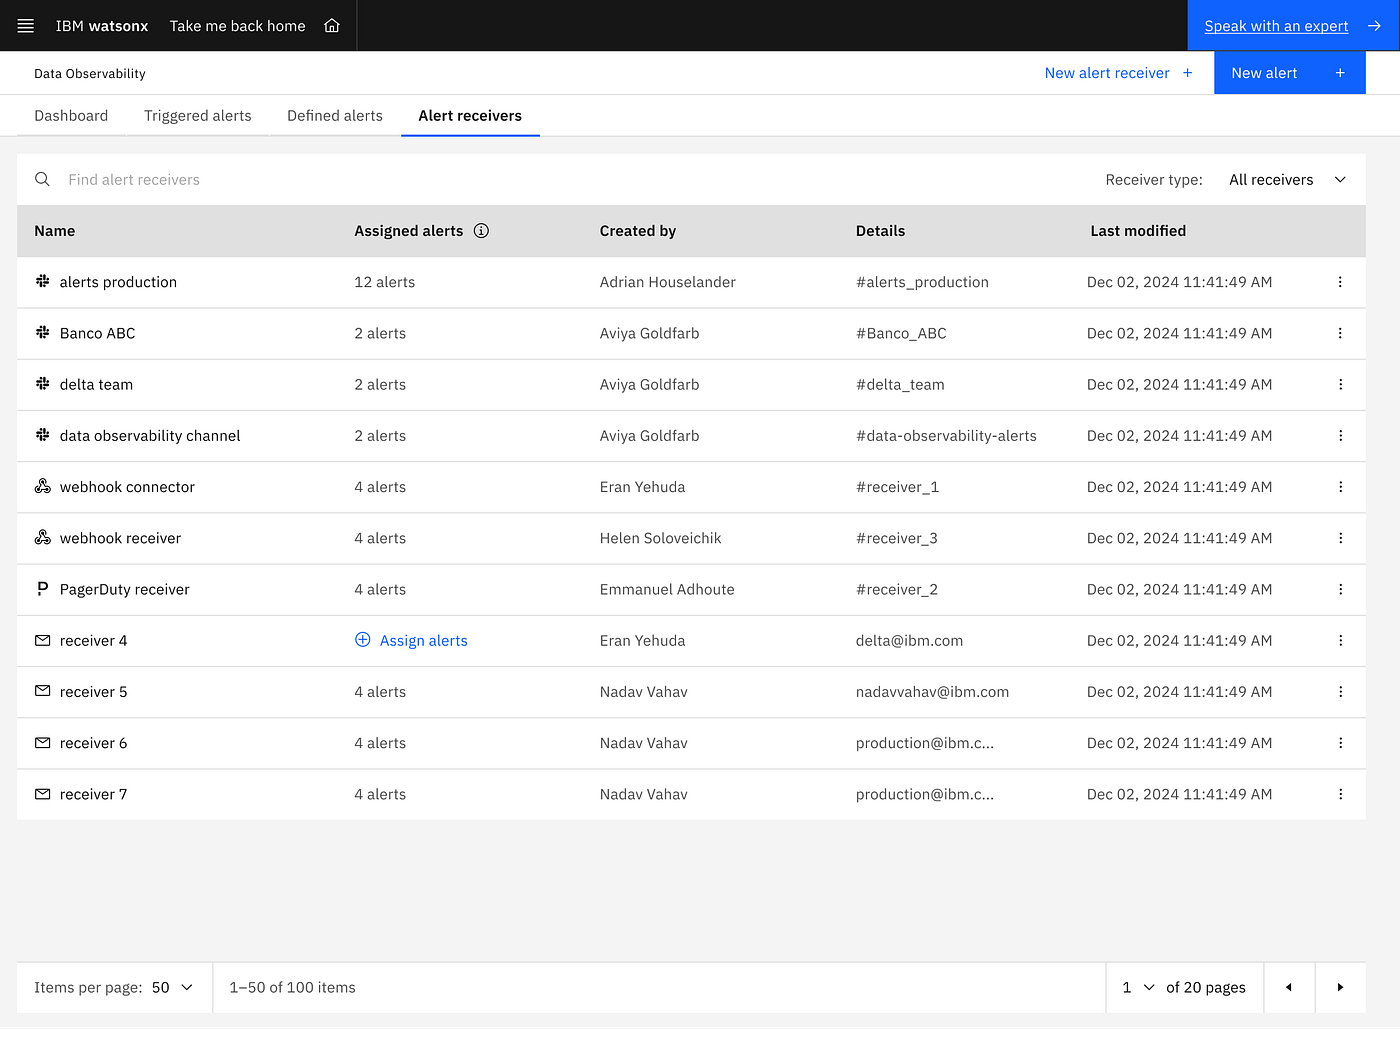Viewport: 1400px width, 1046px height.
Task: Click Assign alerts link for receiver 4
Action: (x=424, y=641)
